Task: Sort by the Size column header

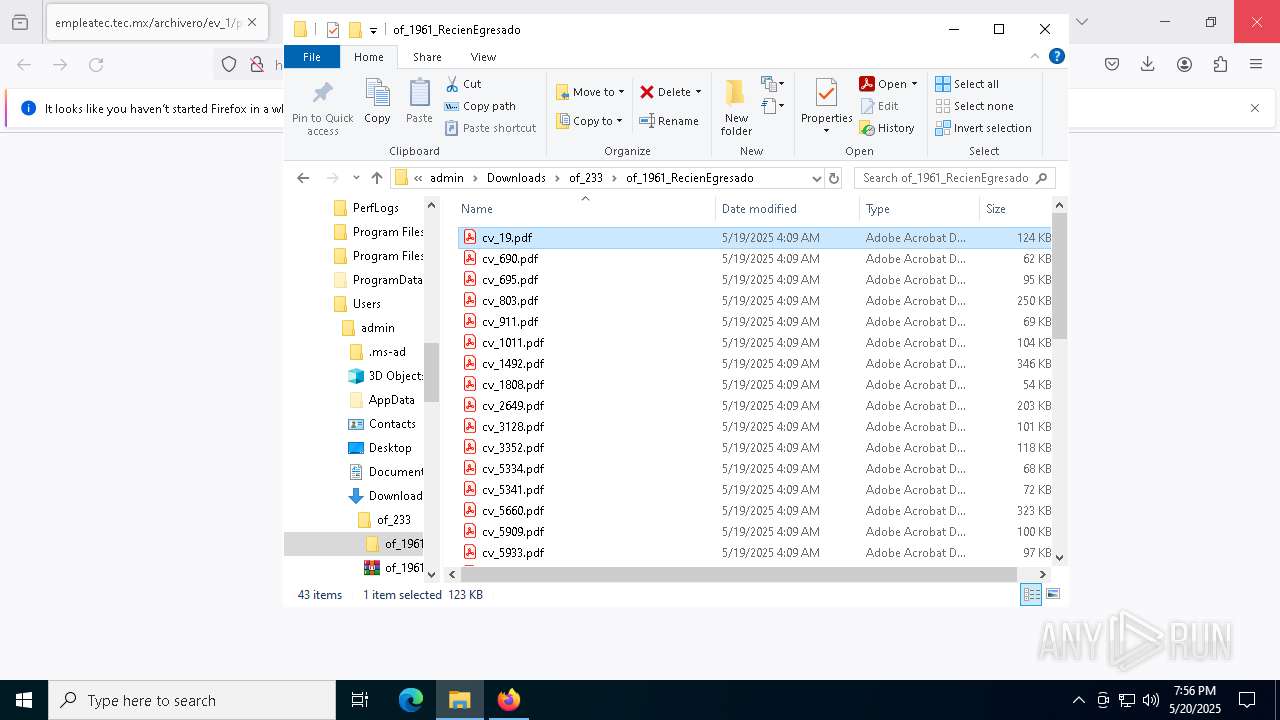Action: coord(1014,209)
